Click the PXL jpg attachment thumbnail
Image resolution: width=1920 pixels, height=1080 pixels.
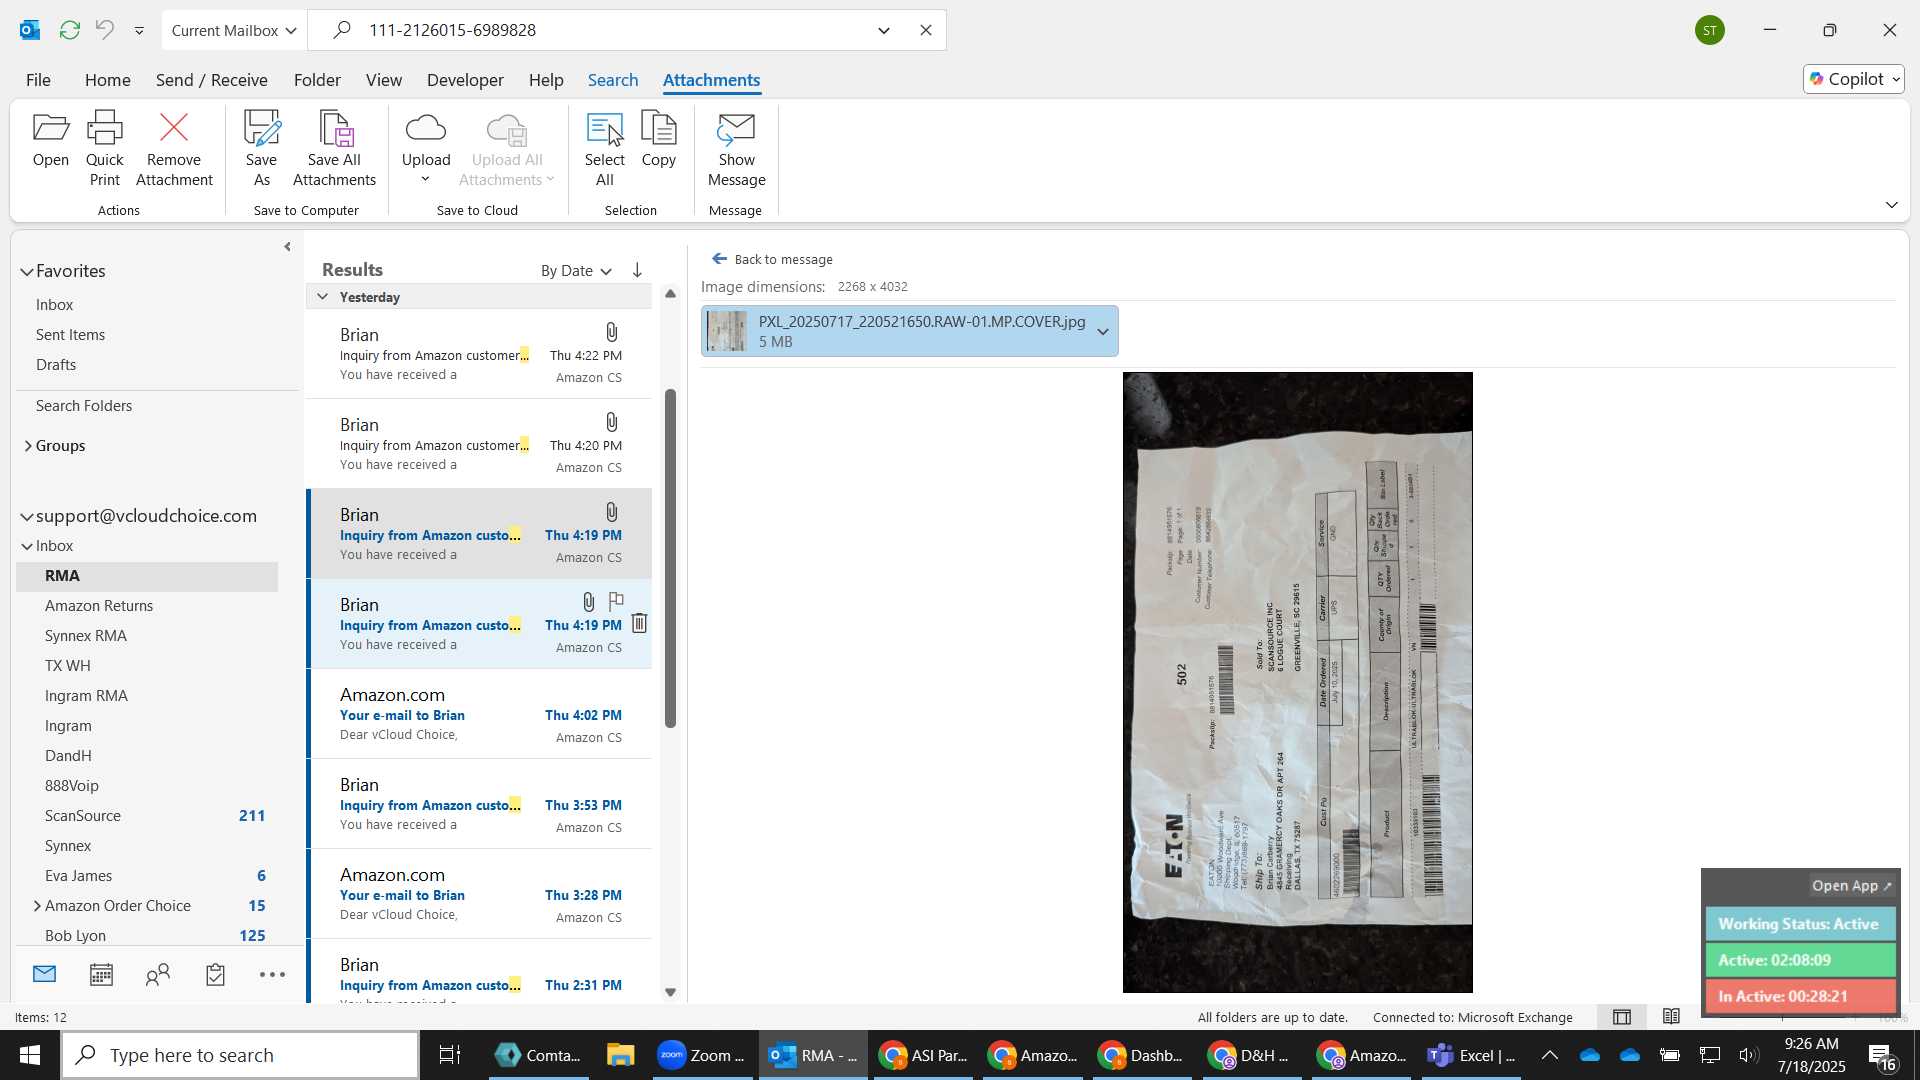[x=727, y=331]
